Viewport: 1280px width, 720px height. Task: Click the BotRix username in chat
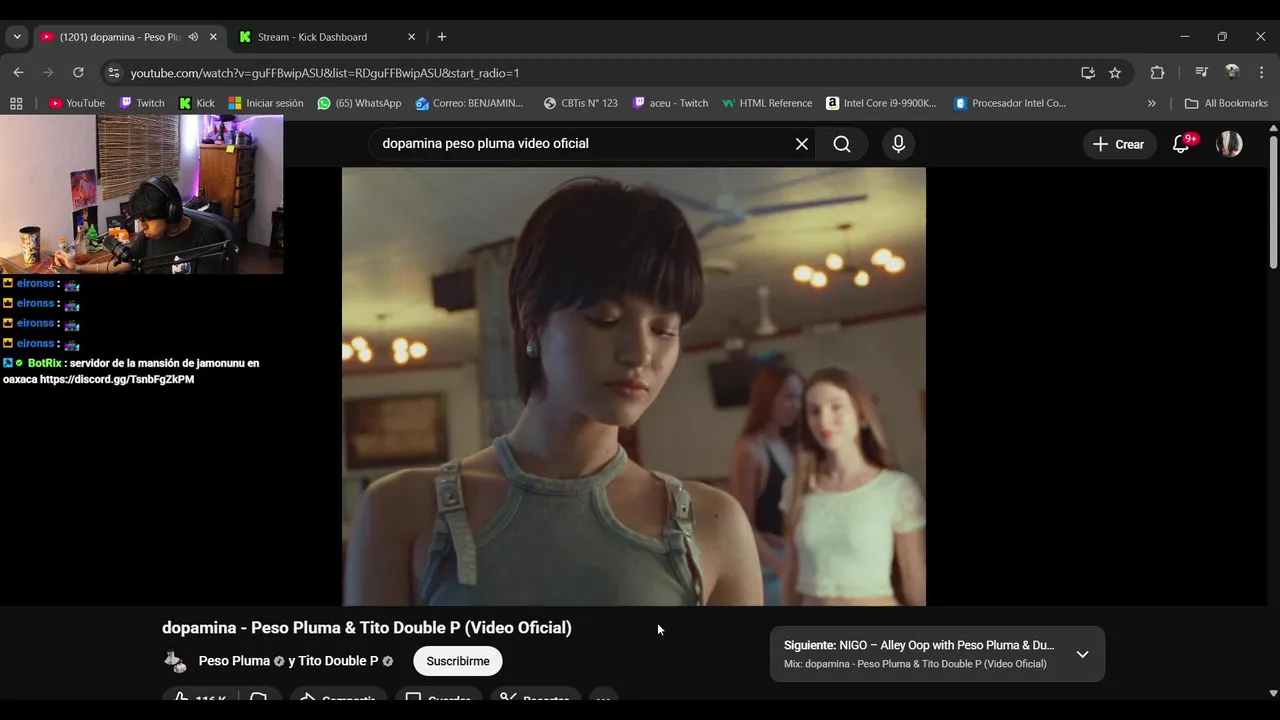(44, 363)
